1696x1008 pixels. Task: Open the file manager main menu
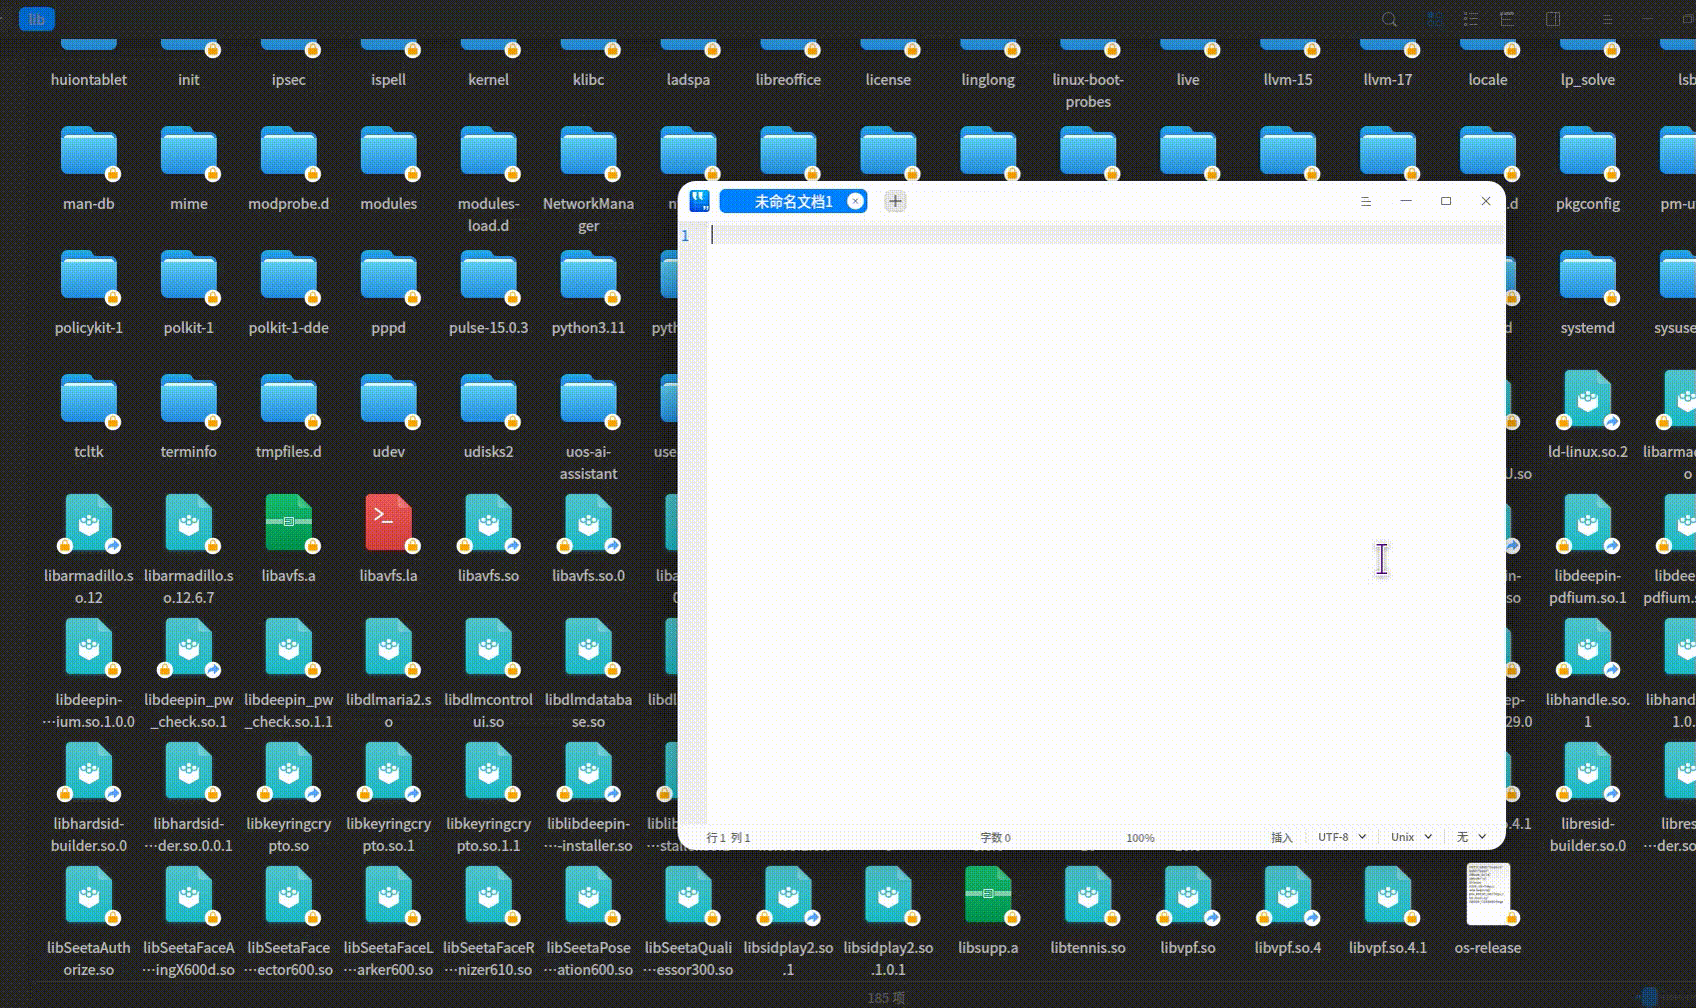point(1607,19)
